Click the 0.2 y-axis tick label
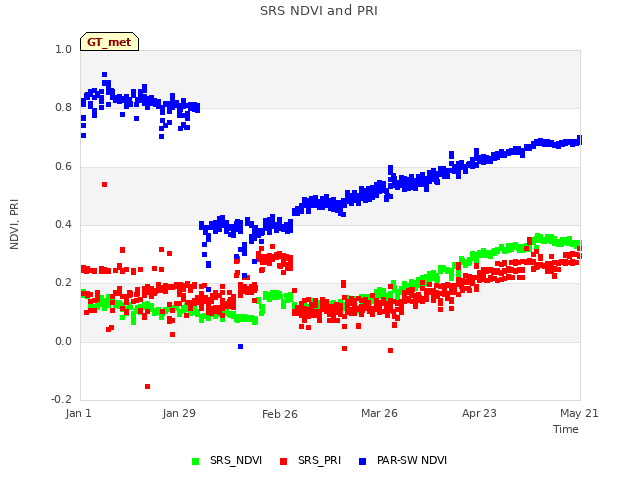The image size is (640, 480). (63, 283)
